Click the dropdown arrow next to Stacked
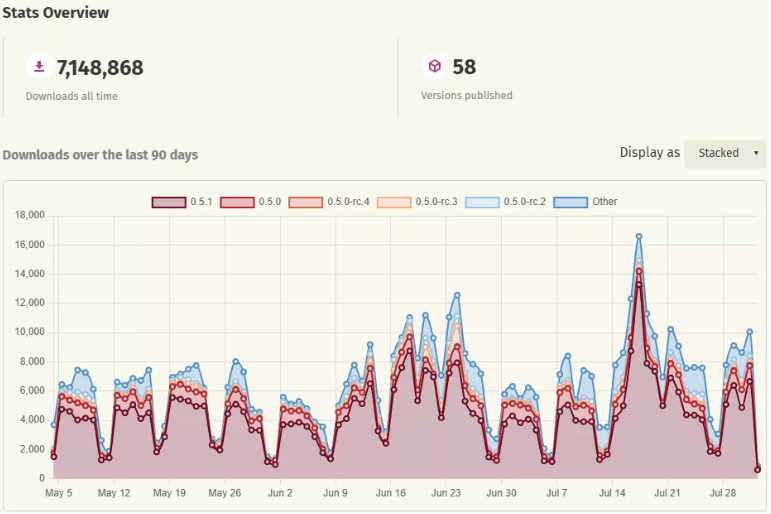 (755, 153)
